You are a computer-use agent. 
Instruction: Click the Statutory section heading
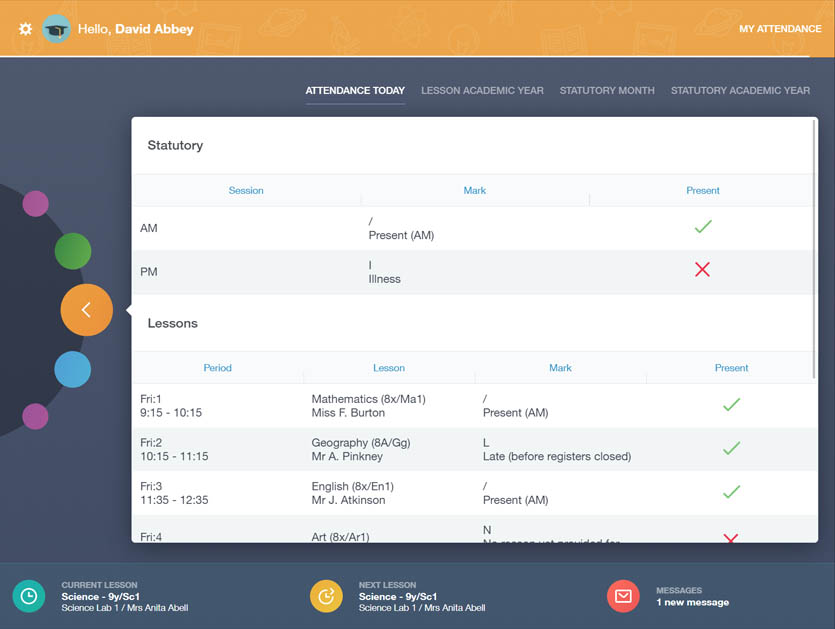tap(175, 145)
